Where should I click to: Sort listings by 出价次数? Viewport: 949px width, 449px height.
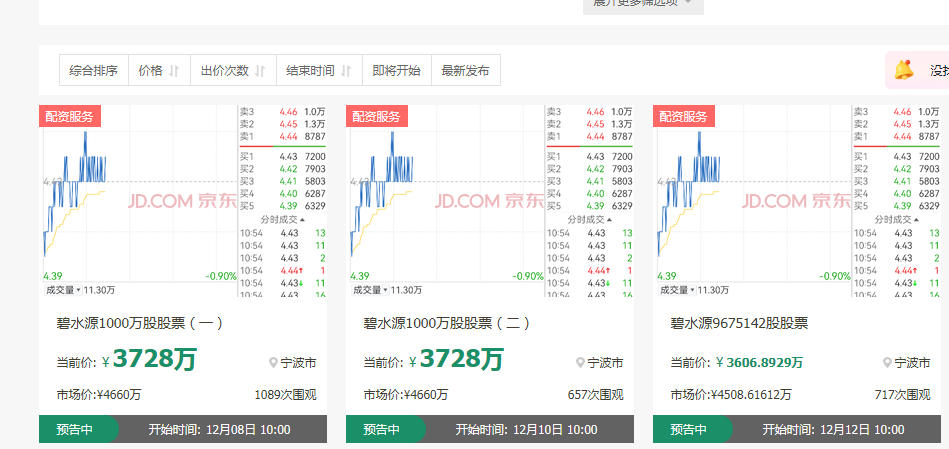[x=233, y=70]
